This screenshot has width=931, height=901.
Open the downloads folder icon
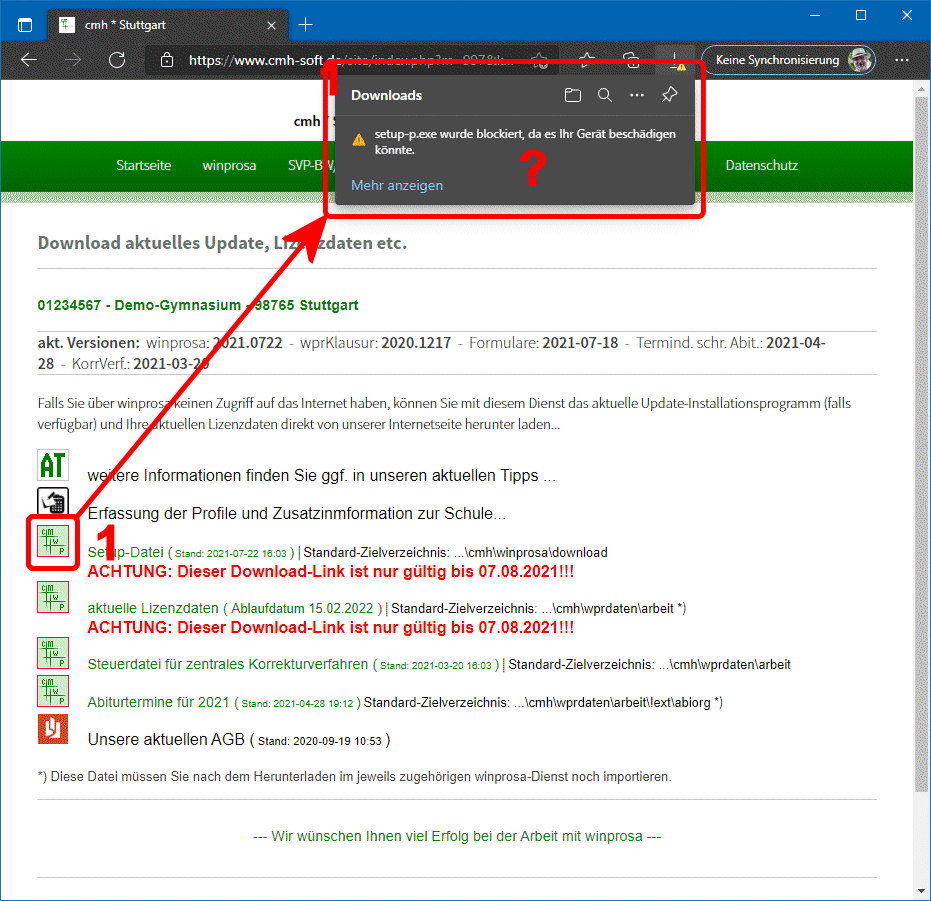[x=572, y=96]
